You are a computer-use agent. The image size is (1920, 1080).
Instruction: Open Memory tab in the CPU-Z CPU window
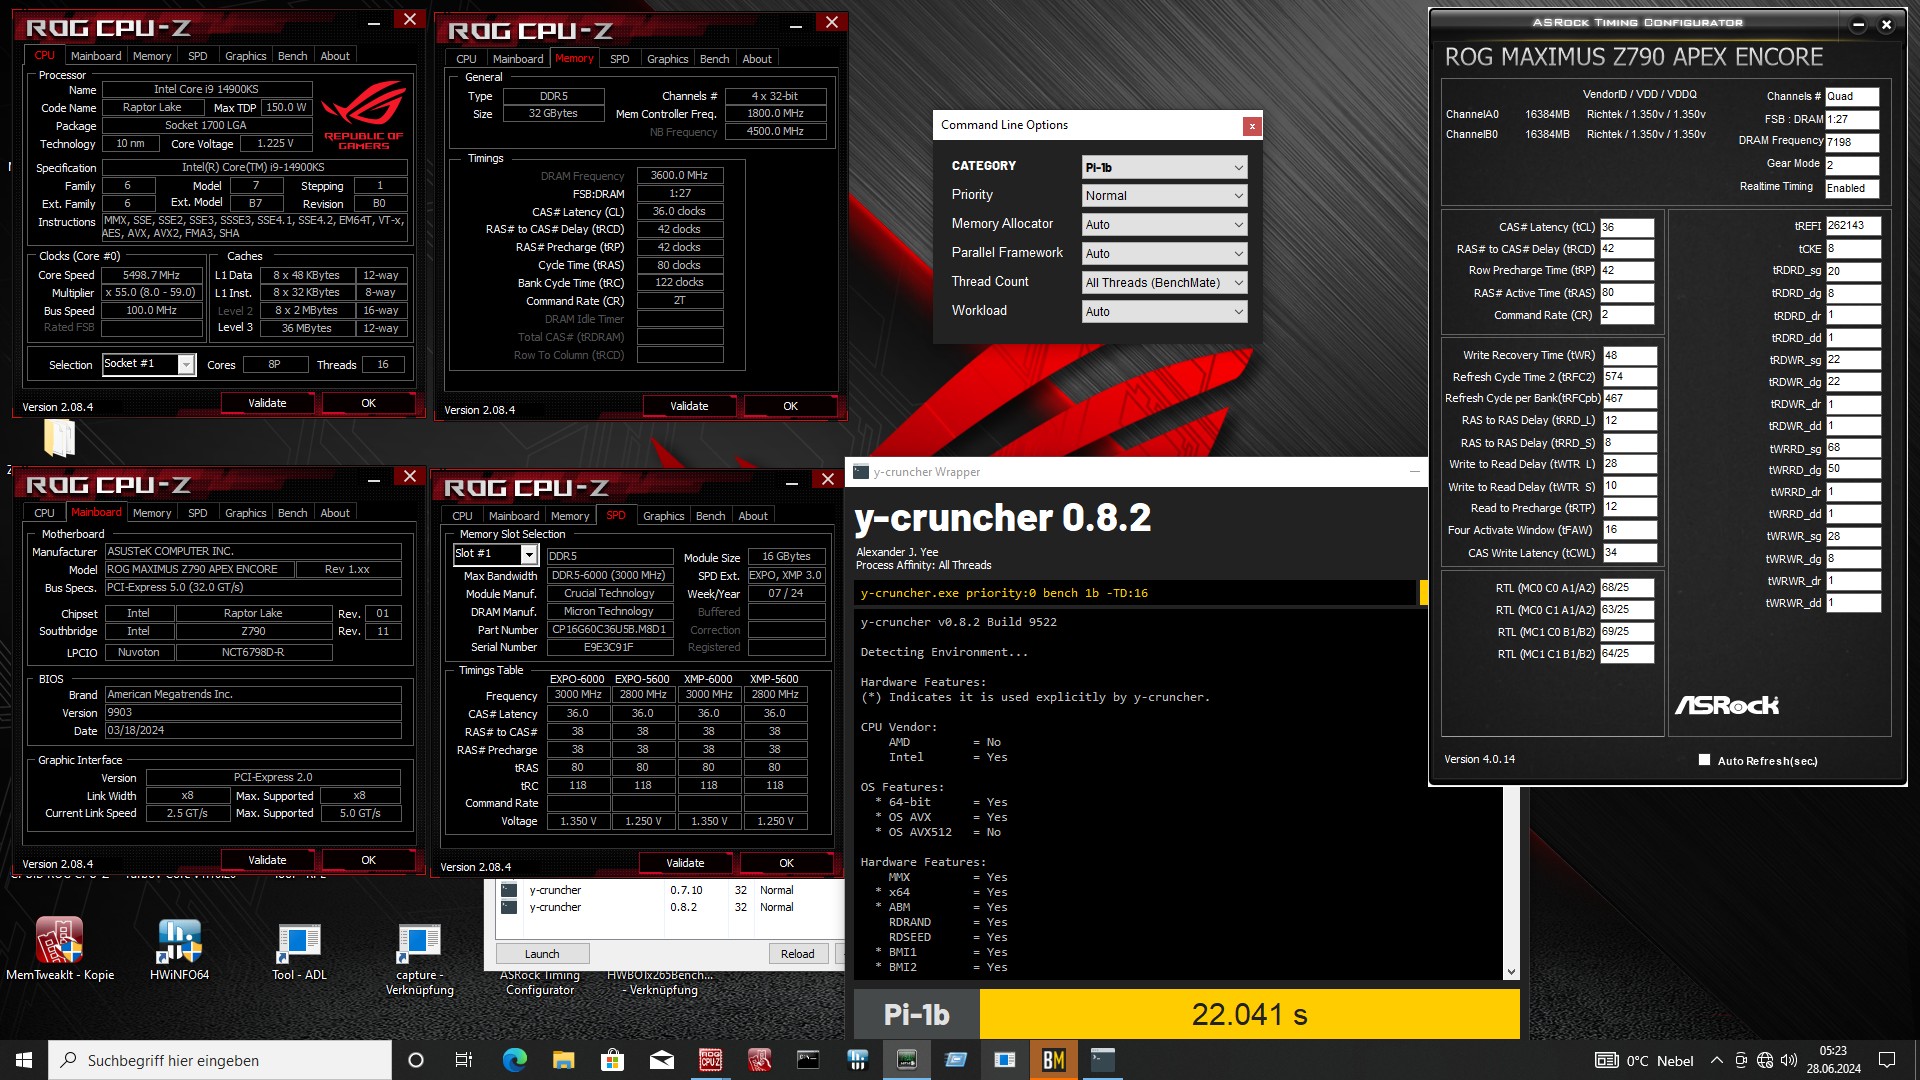coord(152,56)
